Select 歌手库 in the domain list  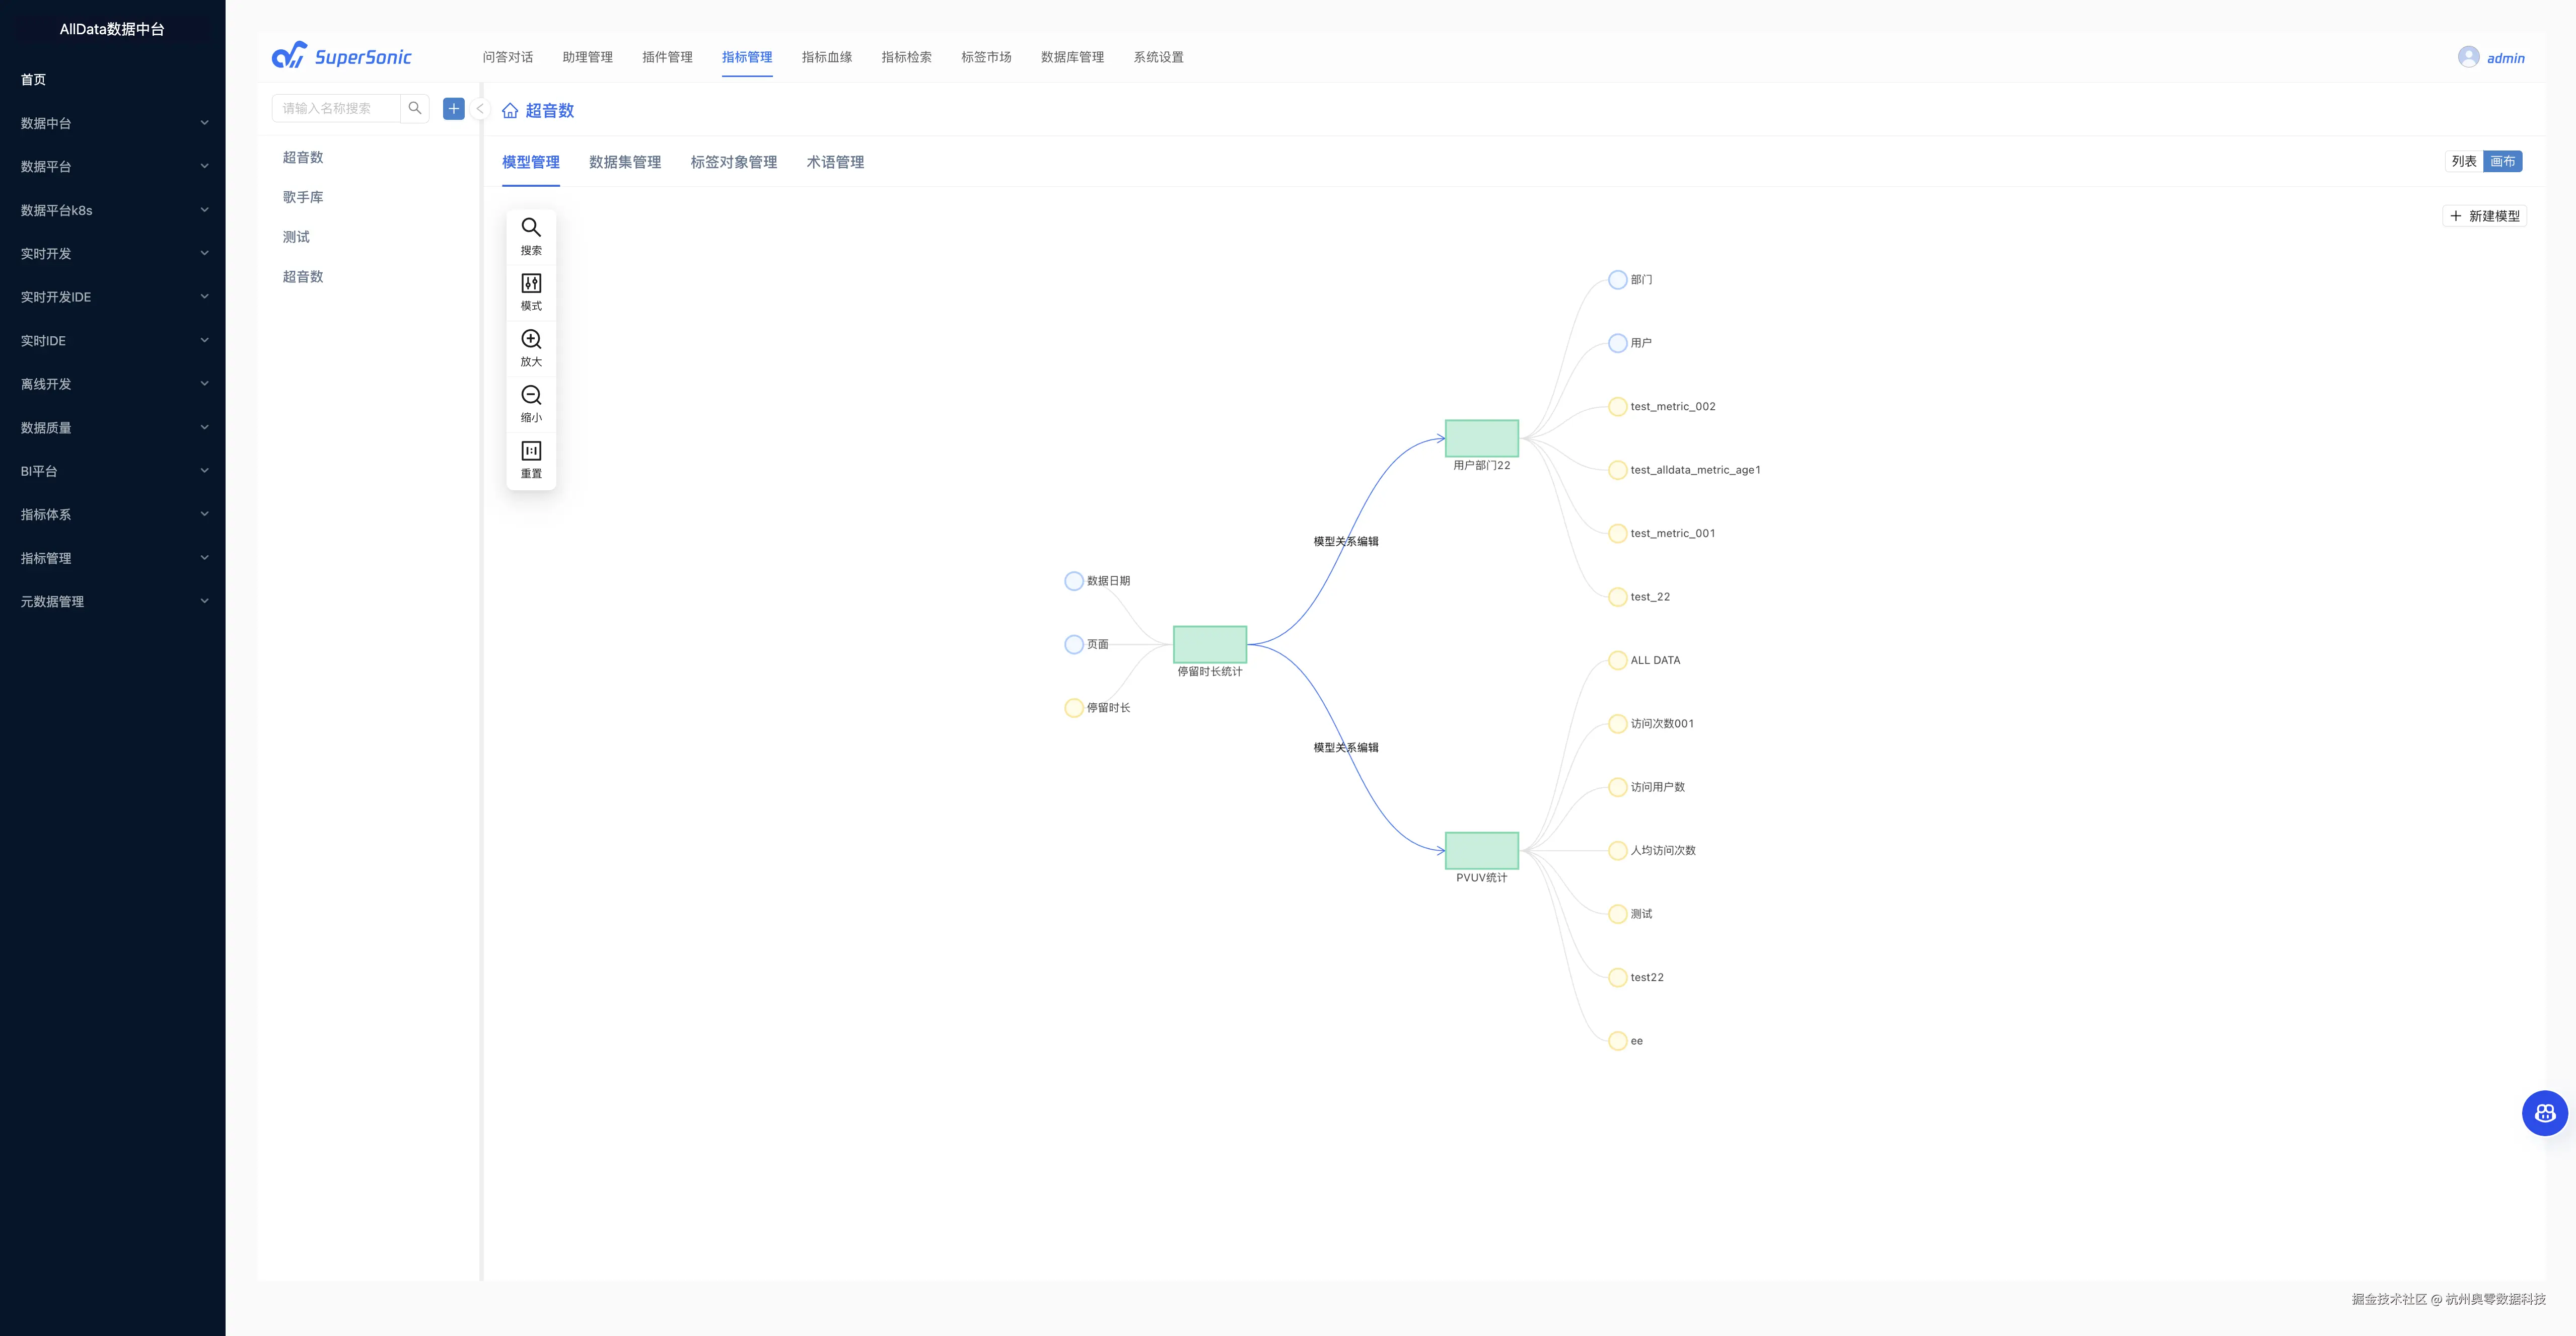click(x=303, y=197)
